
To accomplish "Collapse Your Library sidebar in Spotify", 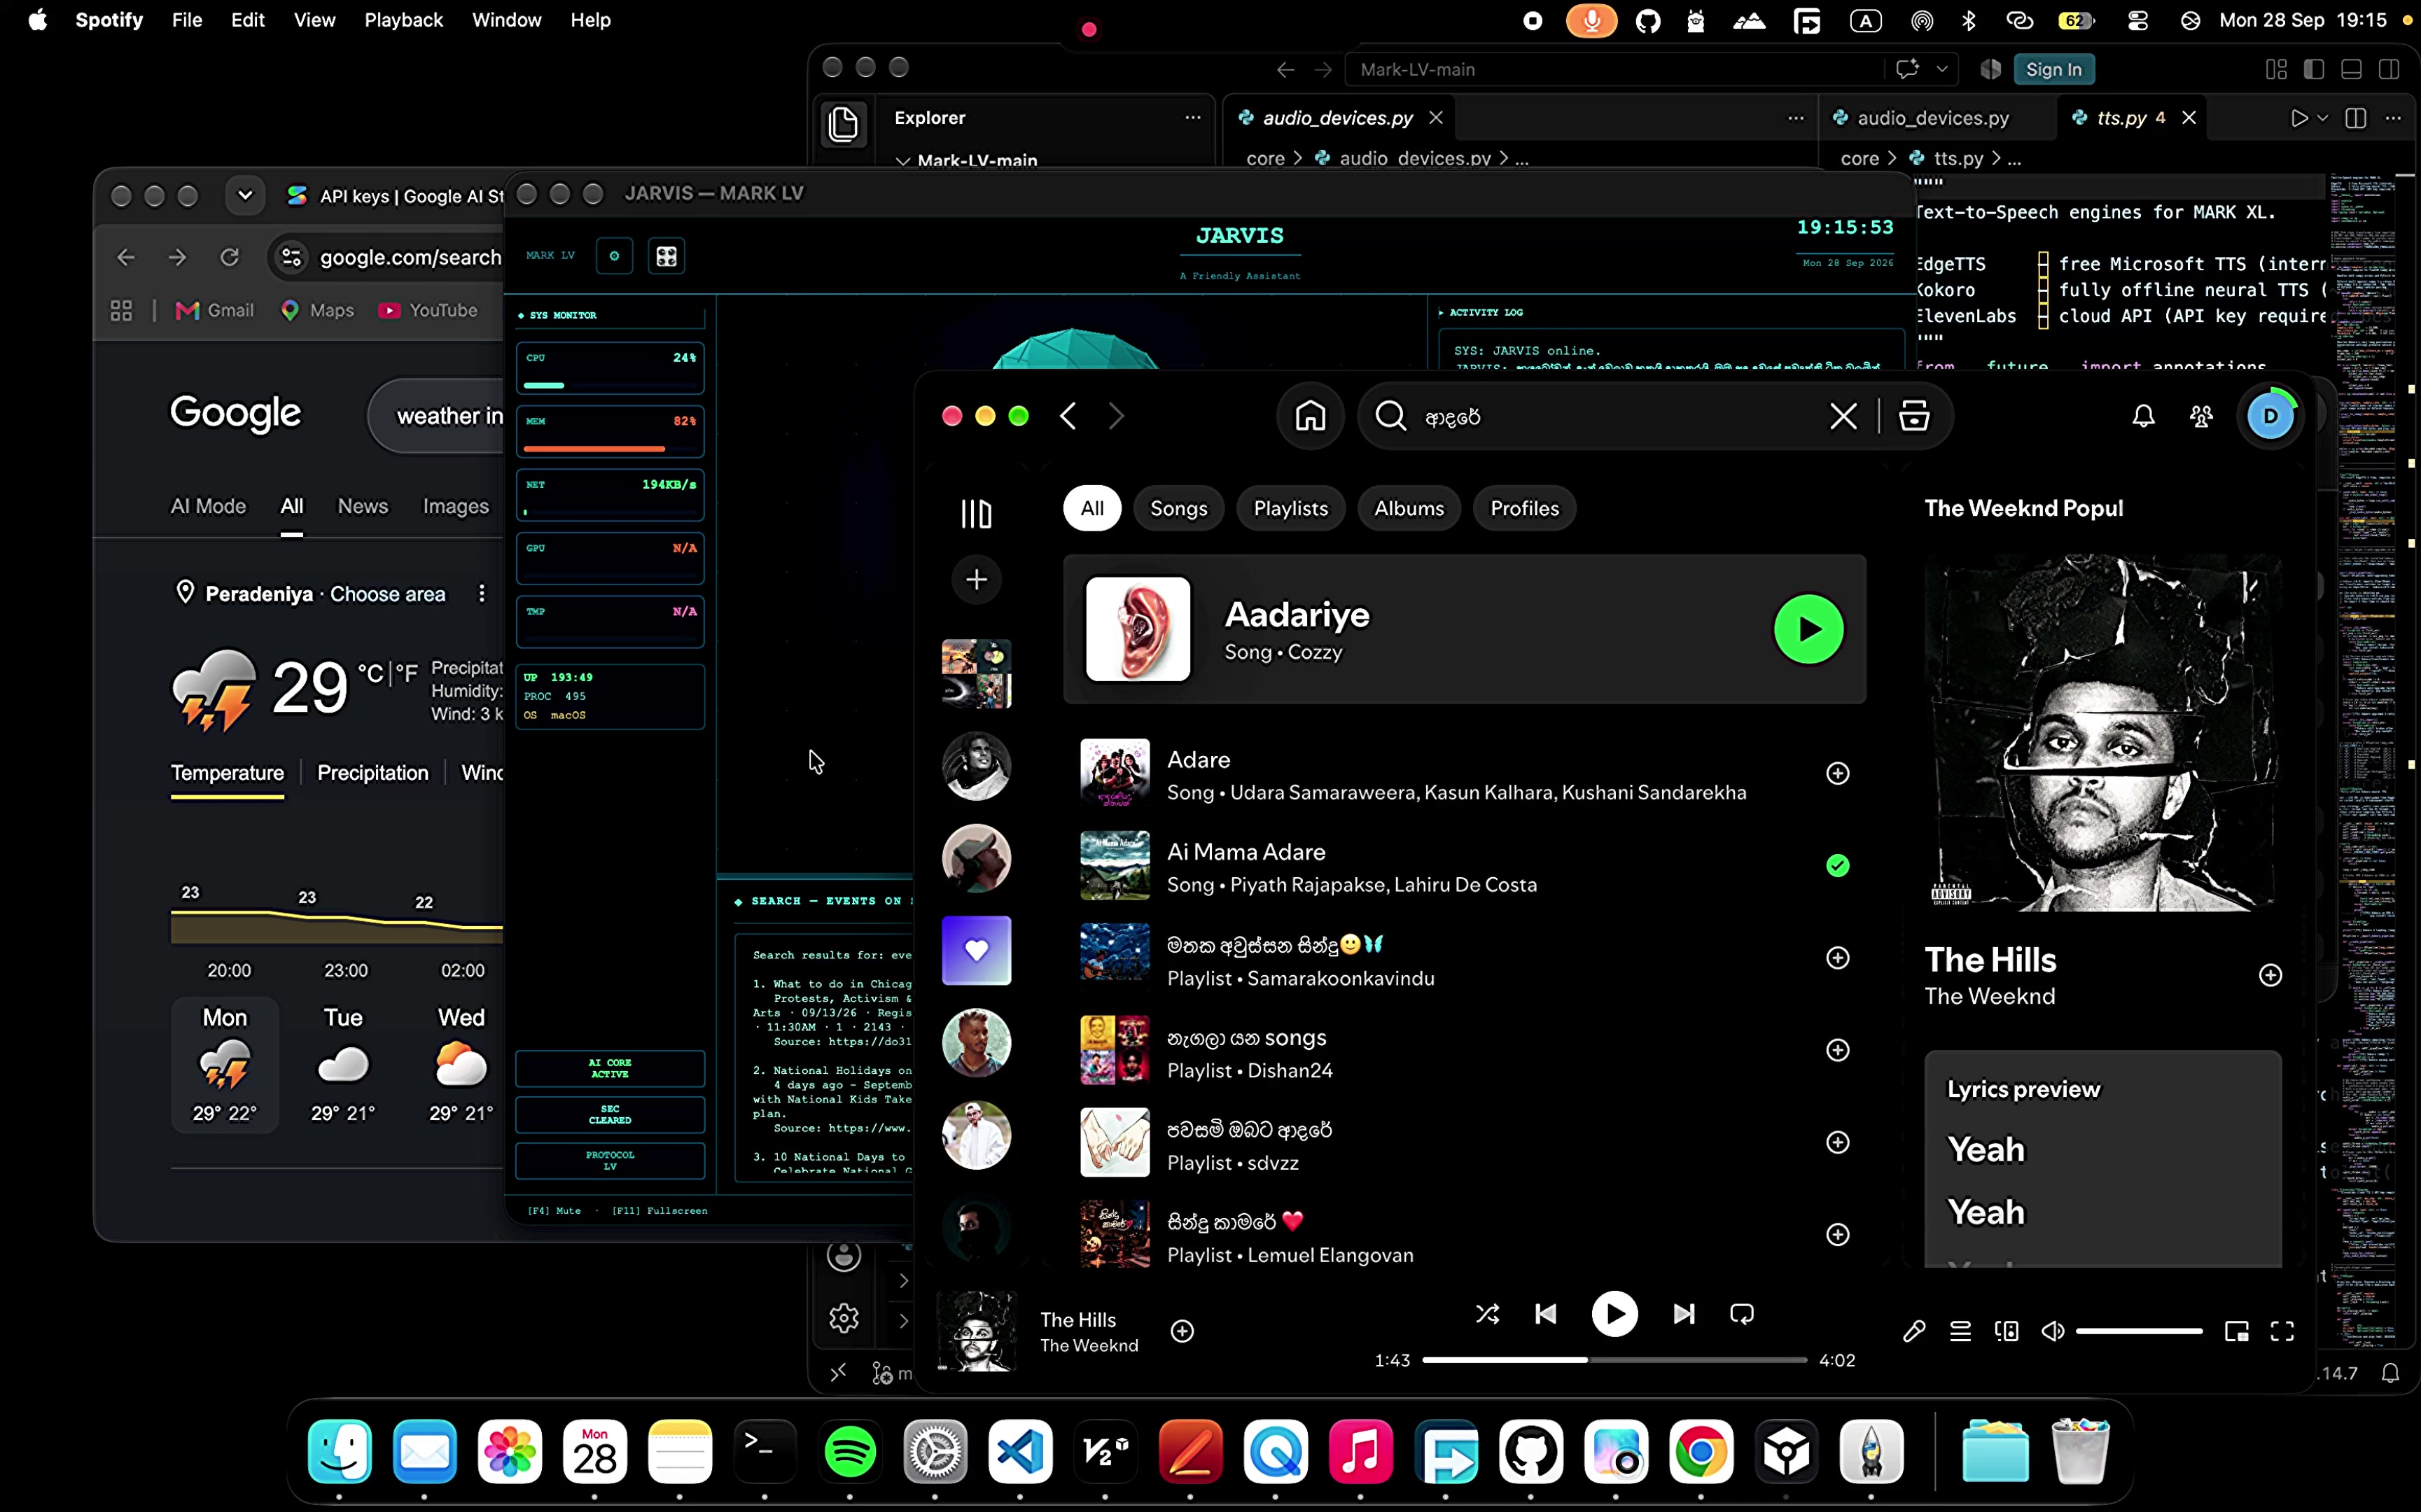I will point(976,513).
